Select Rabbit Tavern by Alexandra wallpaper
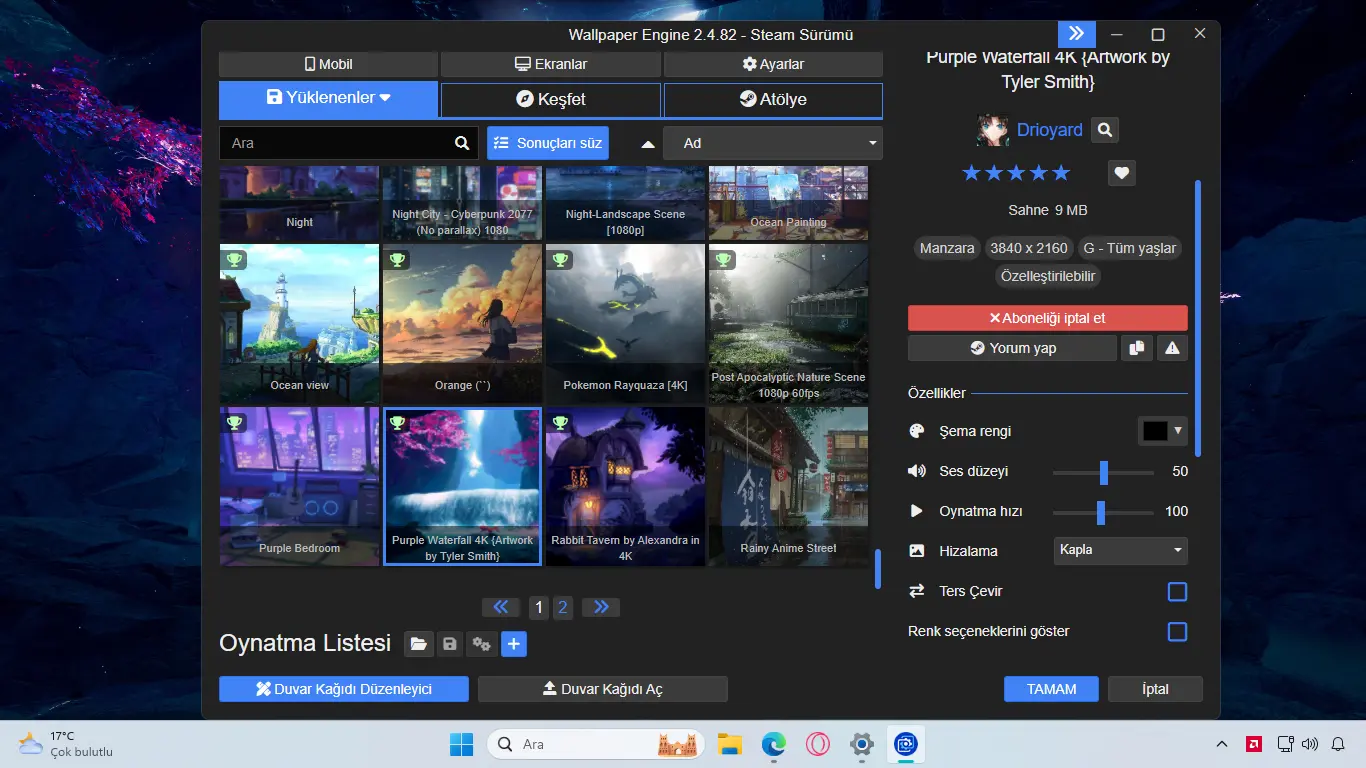Image resolution: width=1366 pixels, height=768 pixels. [x=625, y=486]
